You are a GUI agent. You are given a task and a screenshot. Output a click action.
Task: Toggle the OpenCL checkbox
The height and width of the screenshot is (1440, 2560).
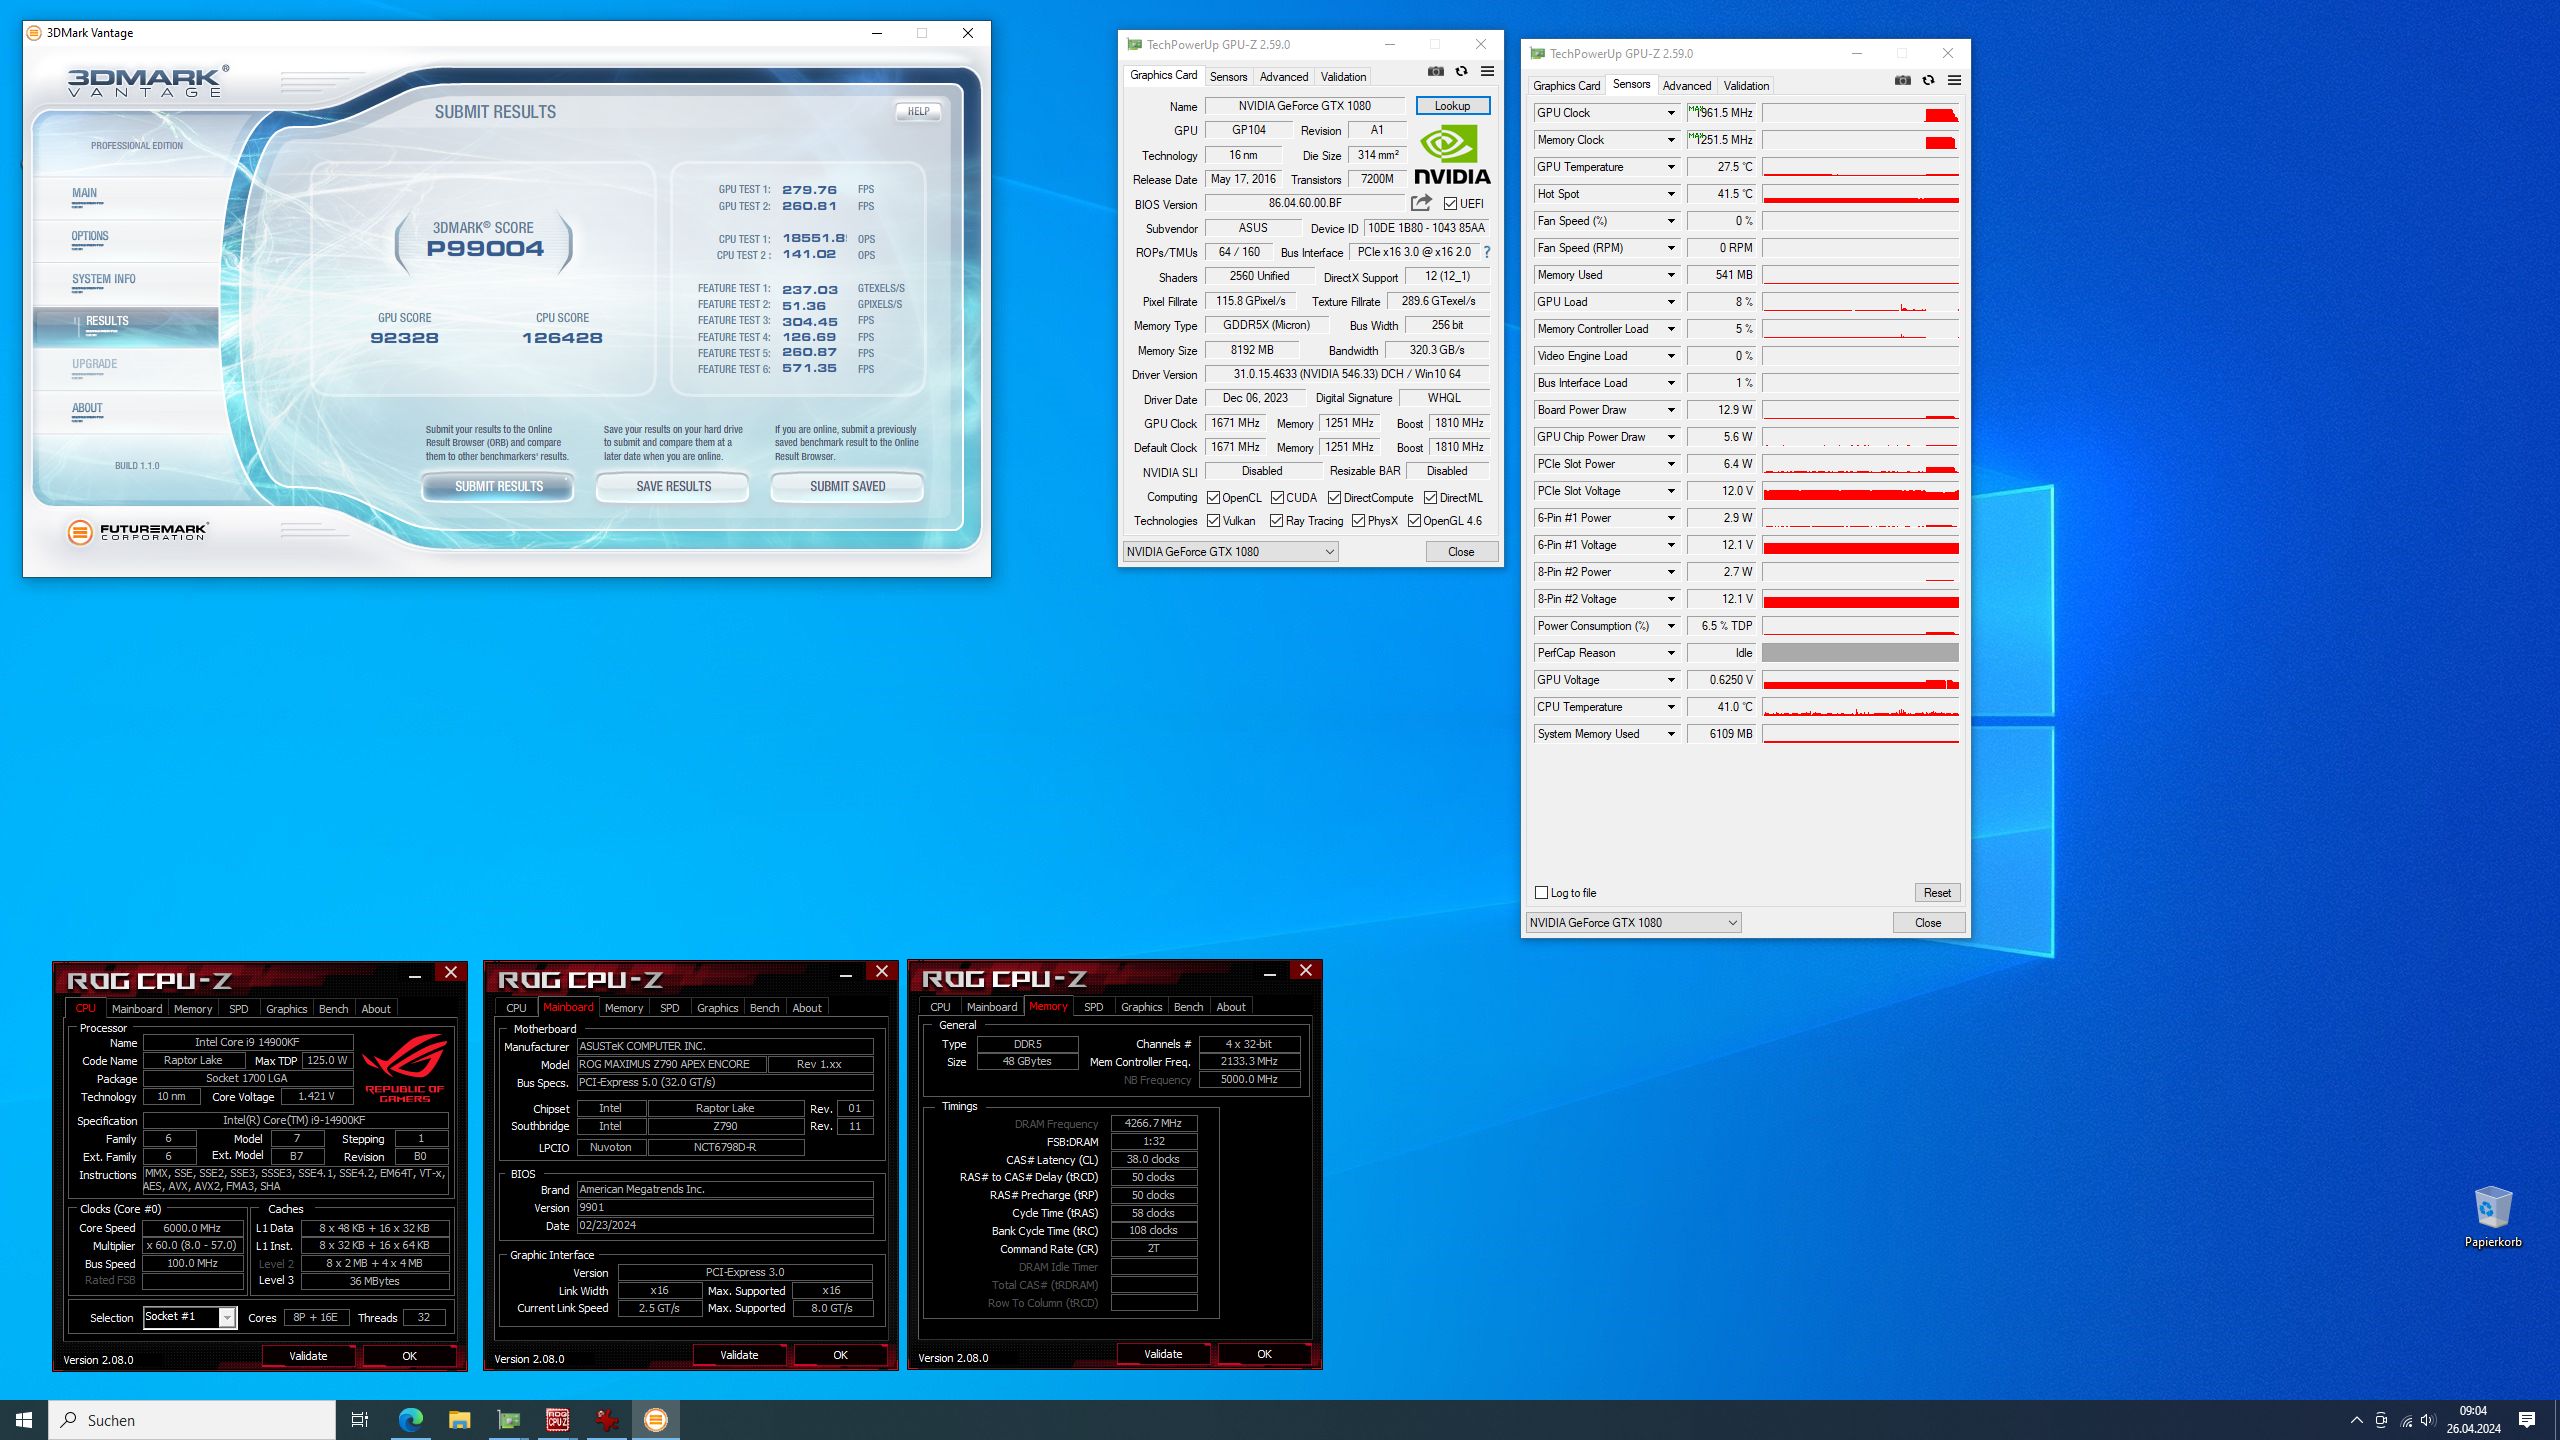(x=1213, y=498)
